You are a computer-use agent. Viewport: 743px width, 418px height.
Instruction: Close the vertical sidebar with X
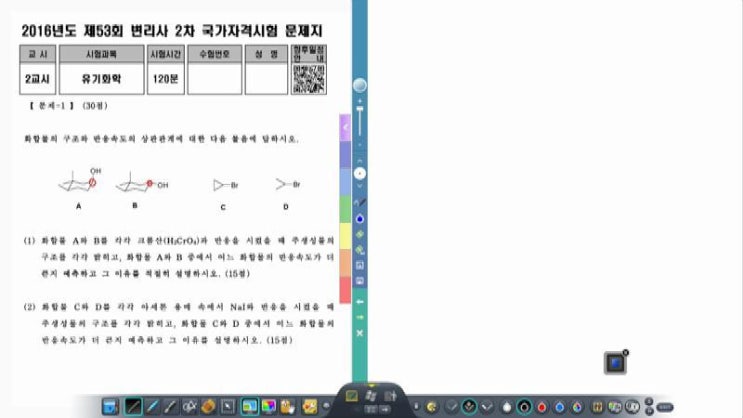point(360,333)
